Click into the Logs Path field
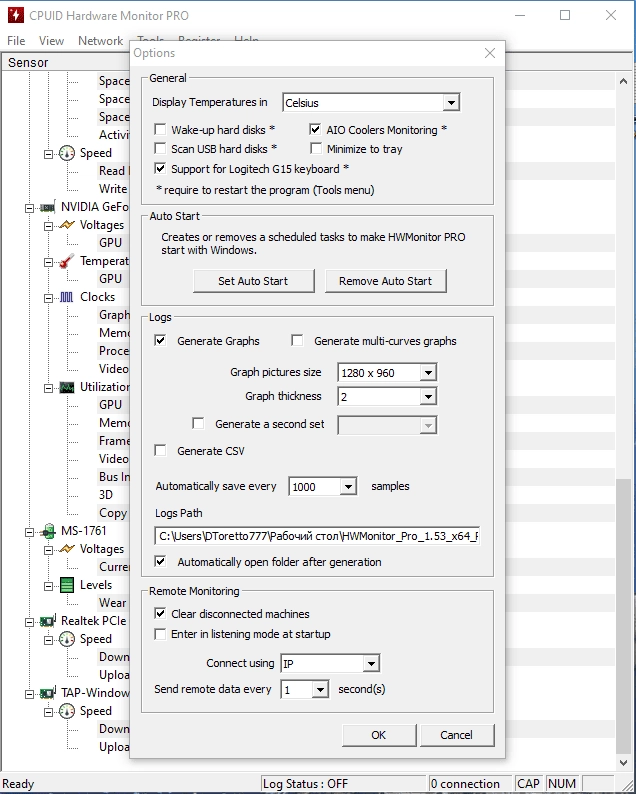The image size is (636, 794). pyautogui.click(x=317, y=536)
